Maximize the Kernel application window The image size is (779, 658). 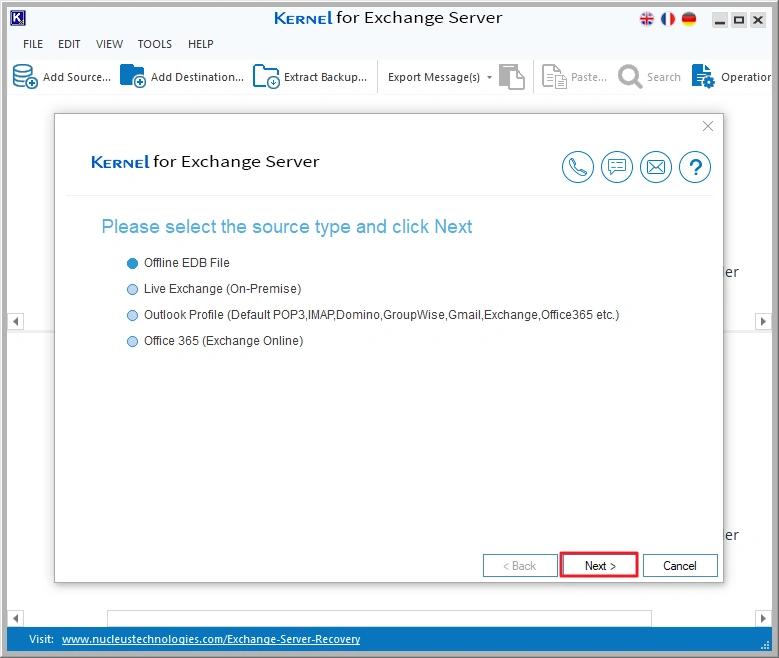[739, 20]
